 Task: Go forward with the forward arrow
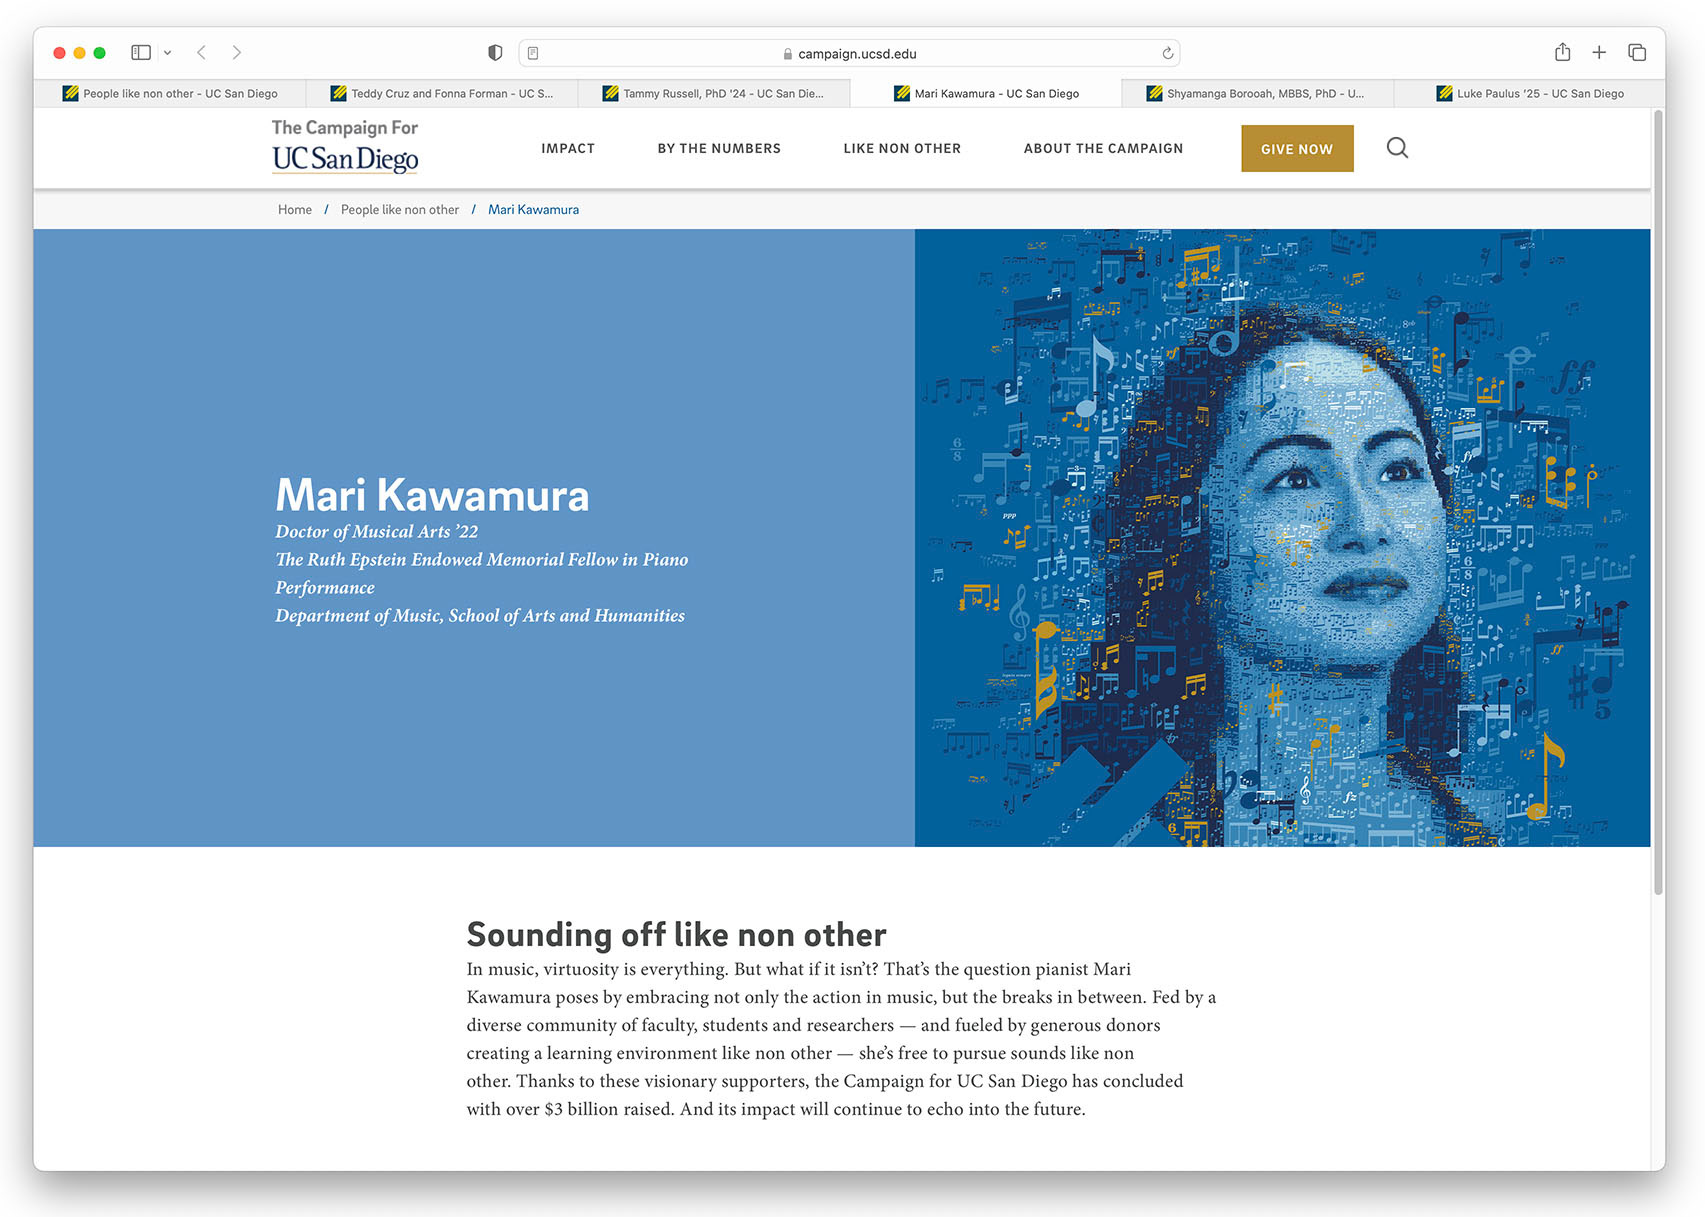click(237, 52)
